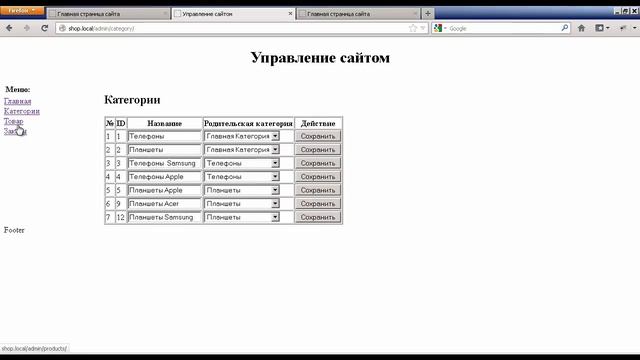Open the Google search engine selector icon
The width and height of the screenshot is (640, 360).
(x=440, y=28)
